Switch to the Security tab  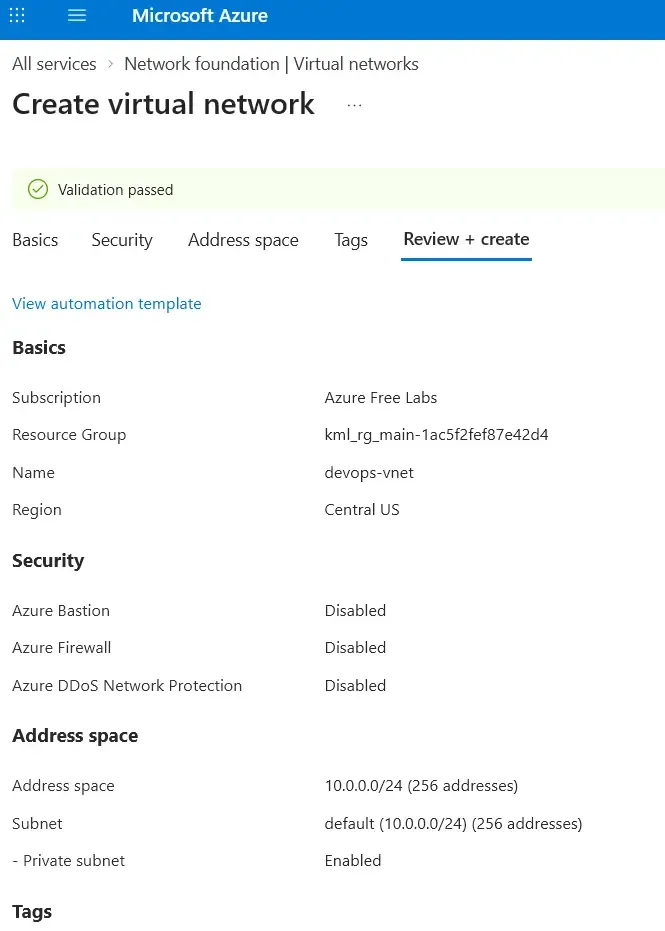pyautogui.click(x=122, y=240)
